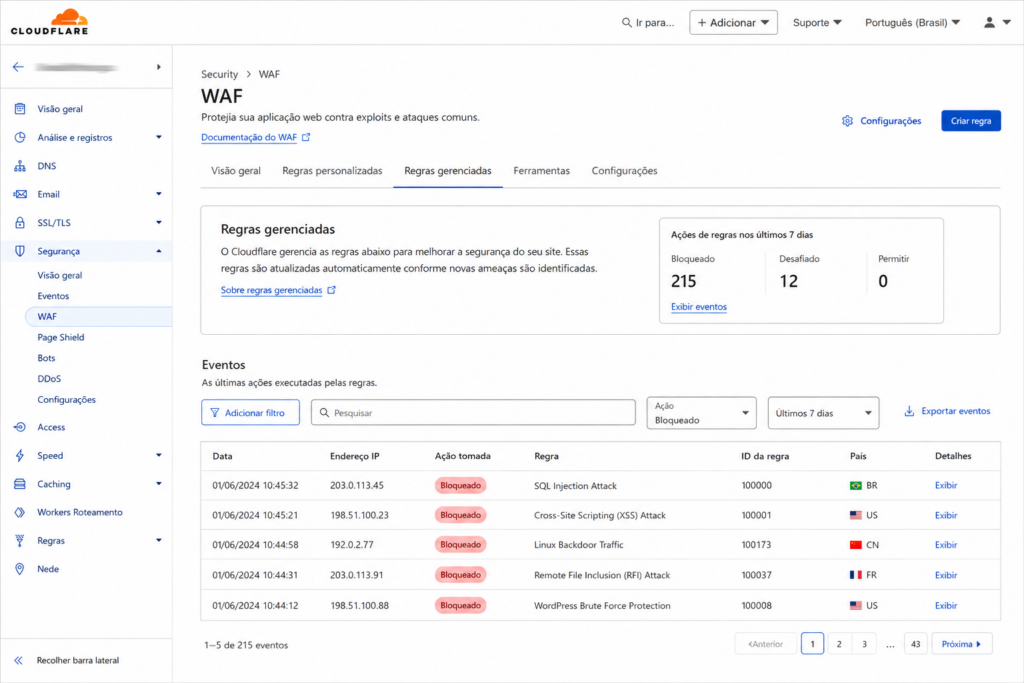Screen dimensions: 1024x683
Task: Click the Workers Roteamento diamond icon
Action: (x=20, y=513)
